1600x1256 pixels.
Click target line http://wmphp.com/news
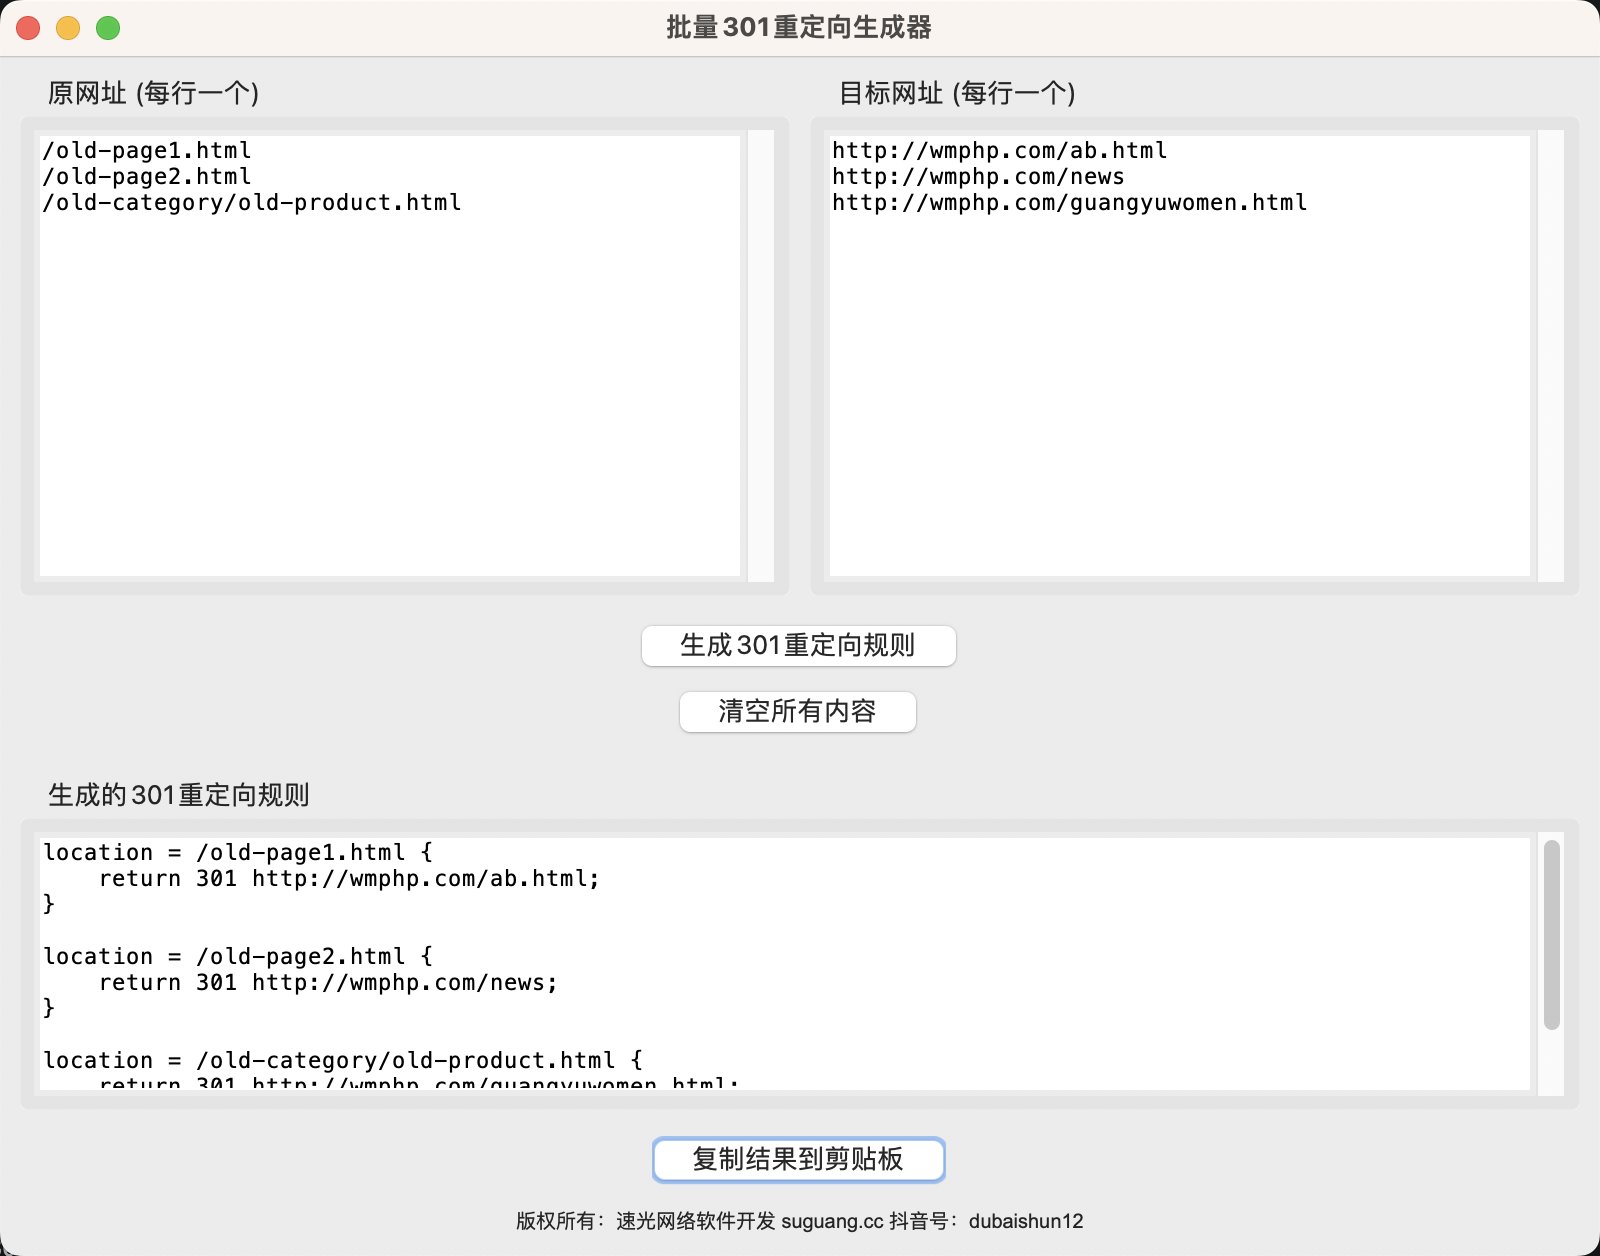(x=978, y=176)
